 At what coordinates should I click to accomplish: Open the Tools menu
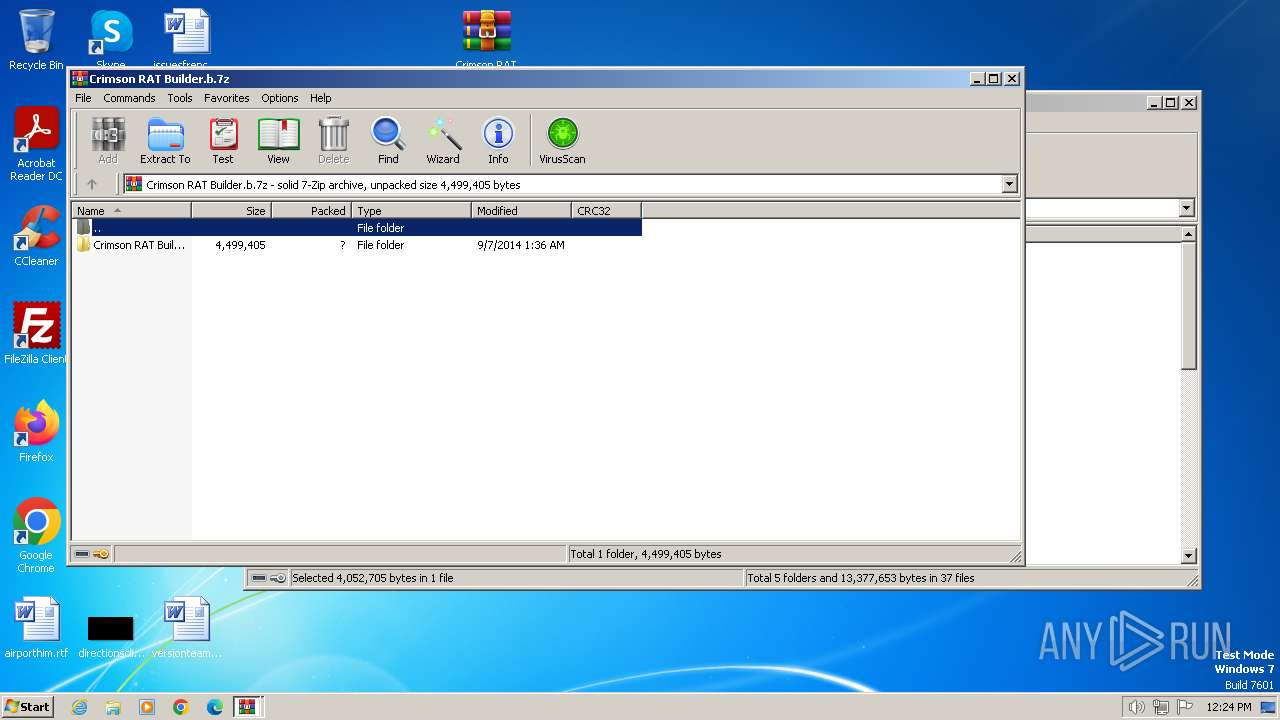180,98
